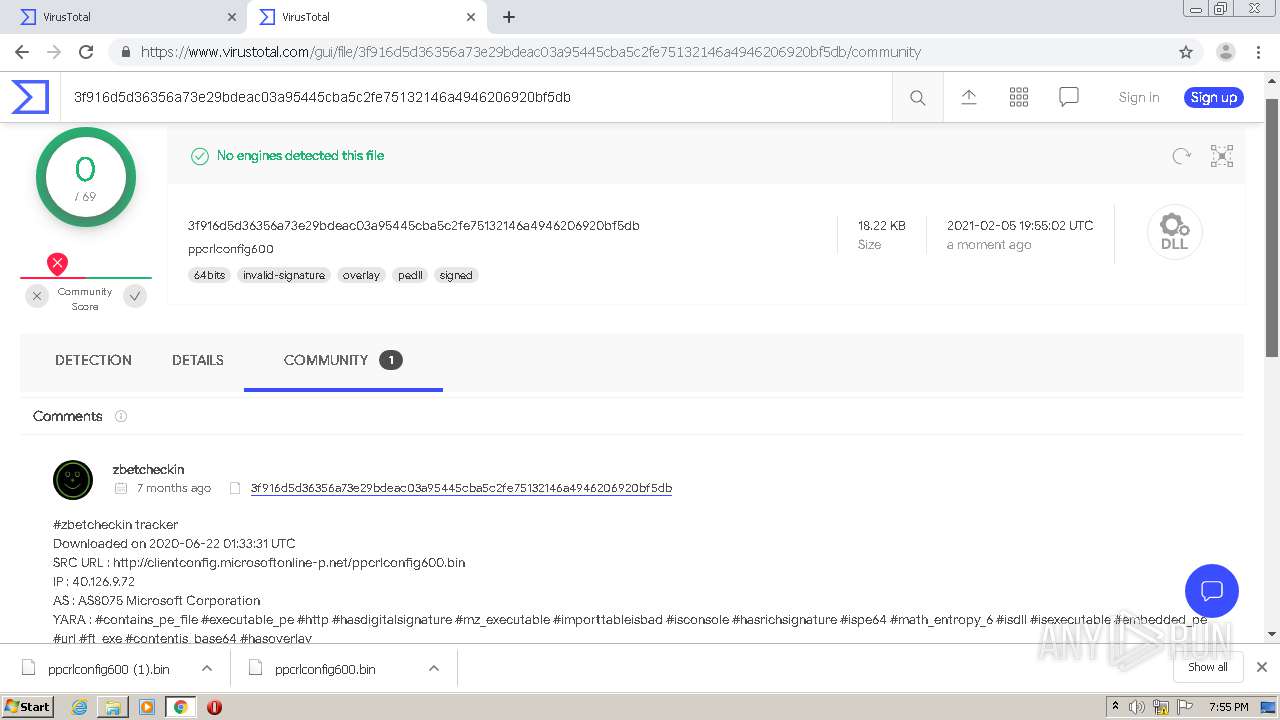Click the signed tag
Screen dimensions: 1280x720
pyautogui.click(x=456, y=275)
